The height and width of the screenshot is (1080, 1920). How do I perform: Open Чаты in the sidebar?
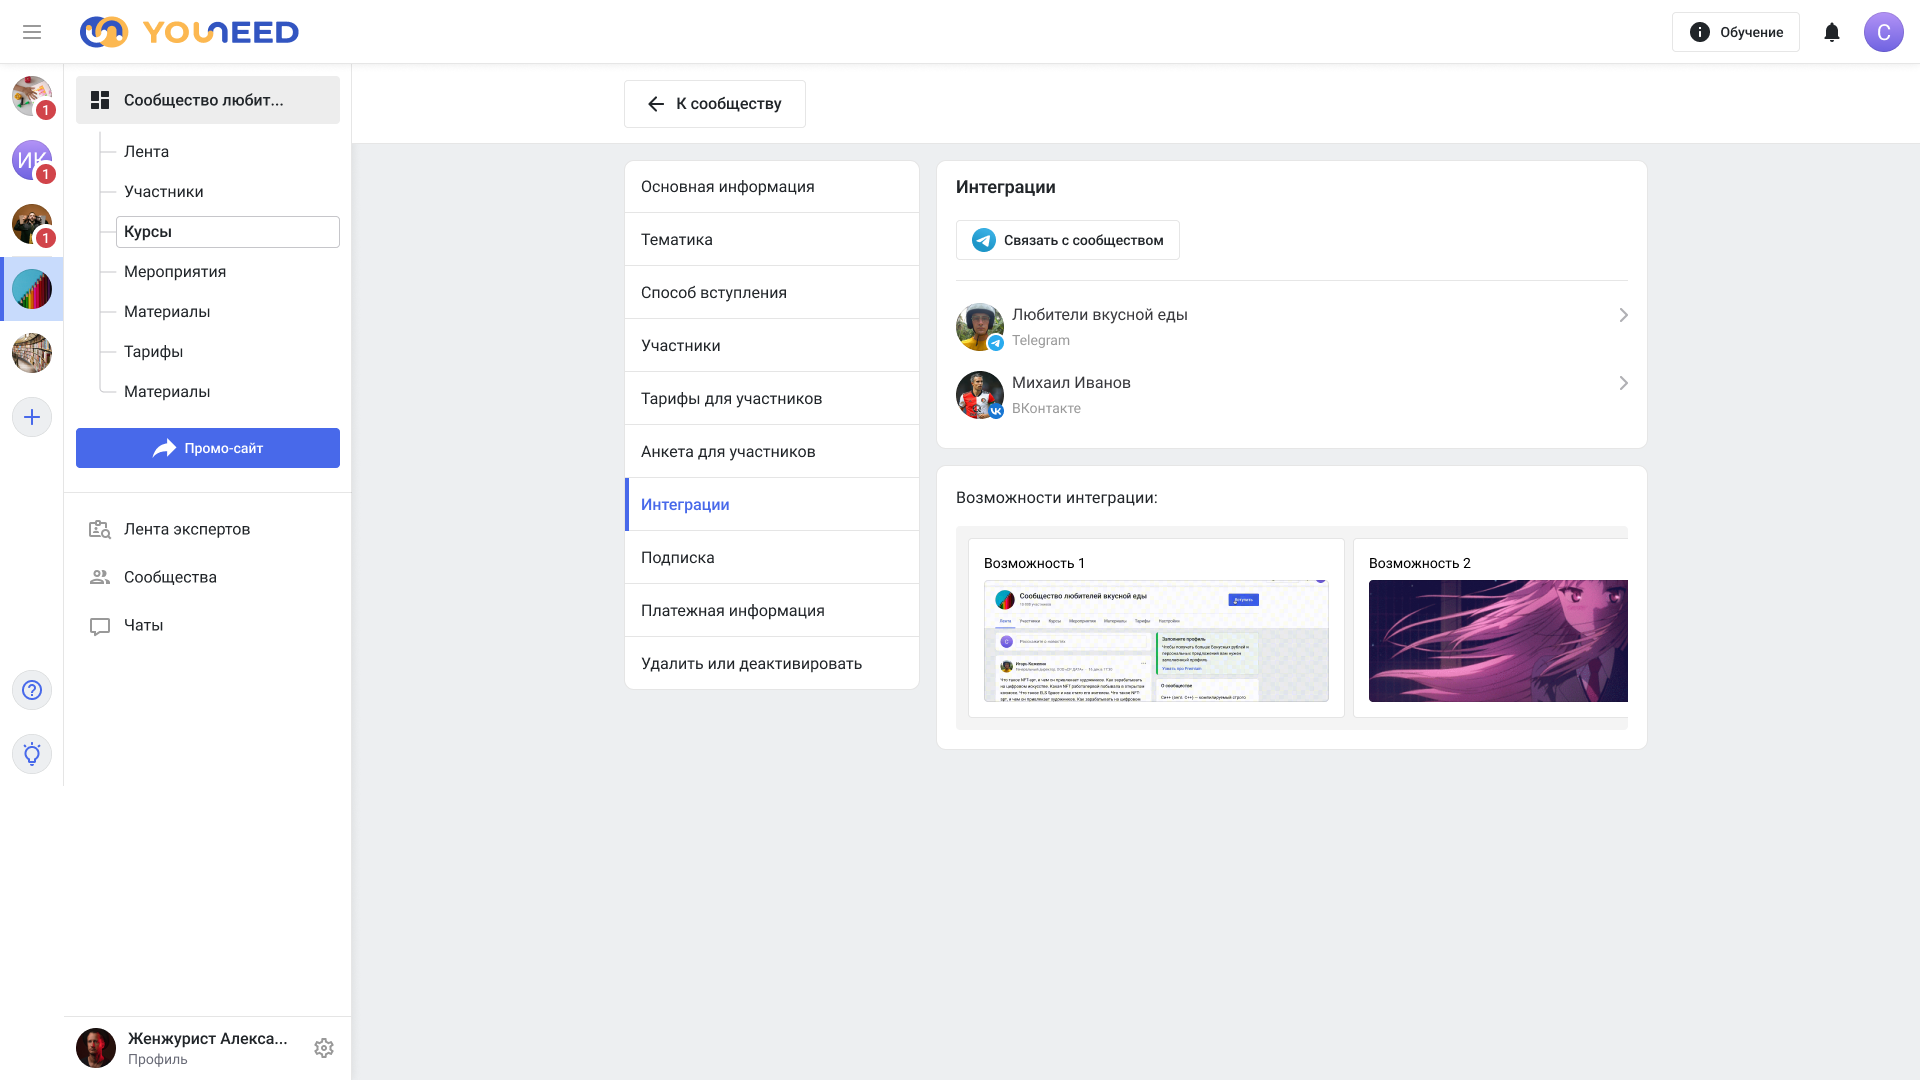tap(143, 625)
